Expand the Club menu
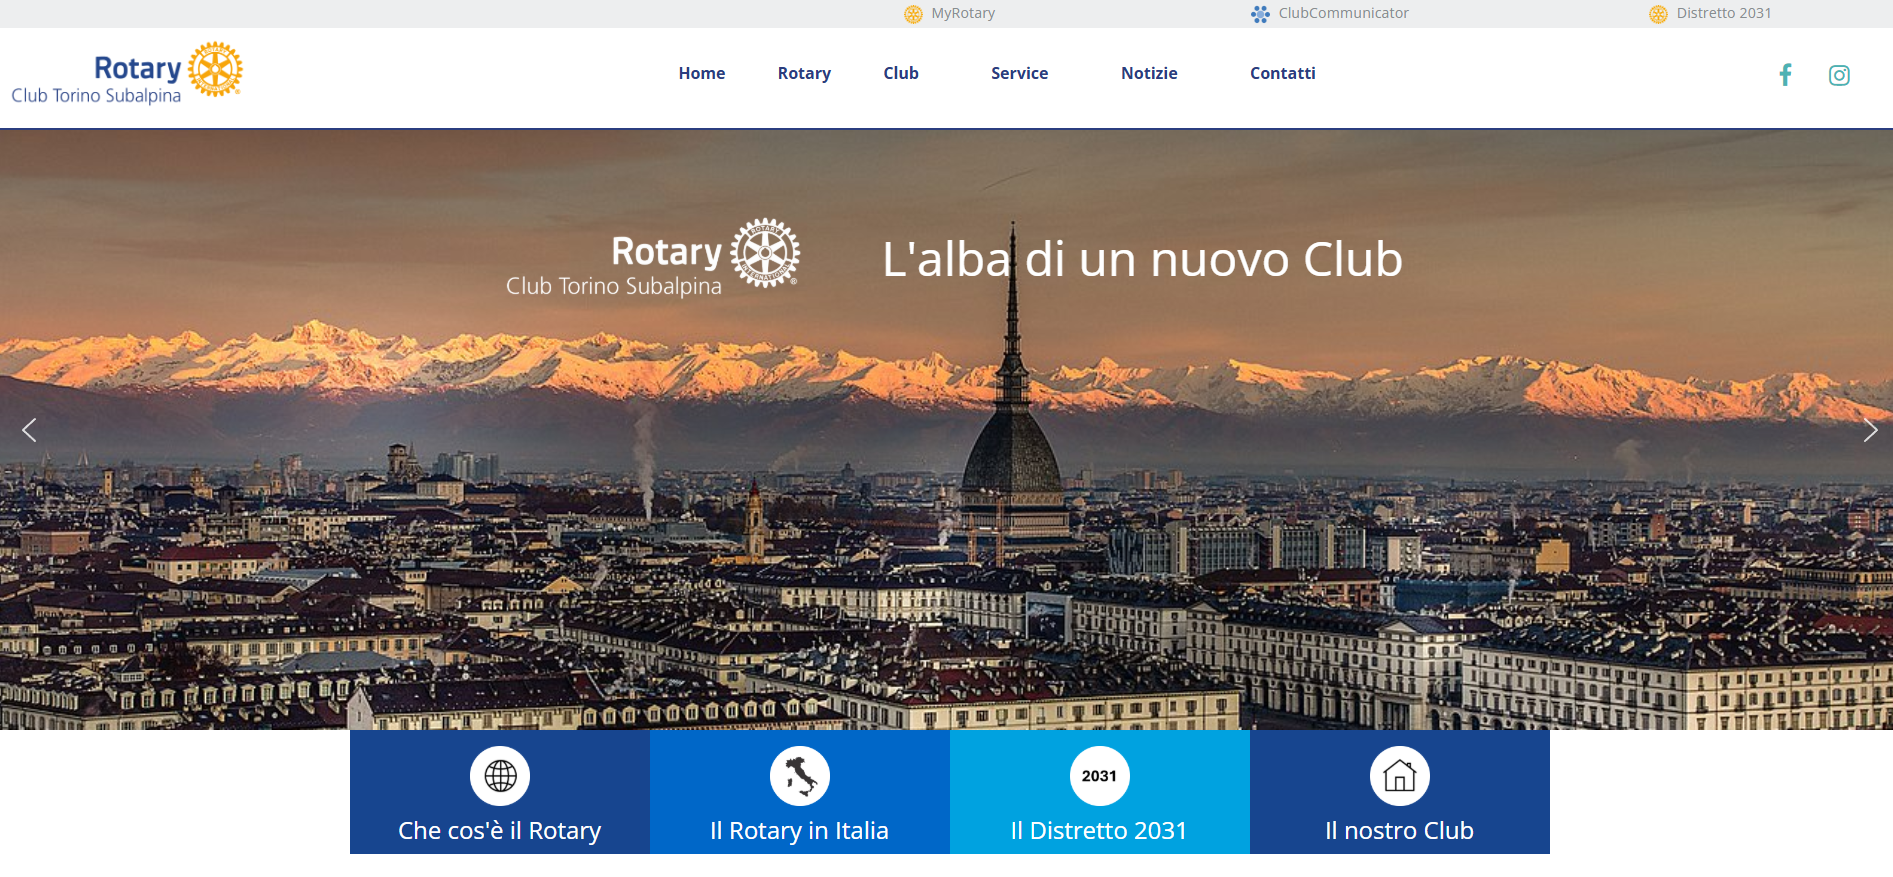Viewport: 1893px width, 877px height. [x=900, y=73]
